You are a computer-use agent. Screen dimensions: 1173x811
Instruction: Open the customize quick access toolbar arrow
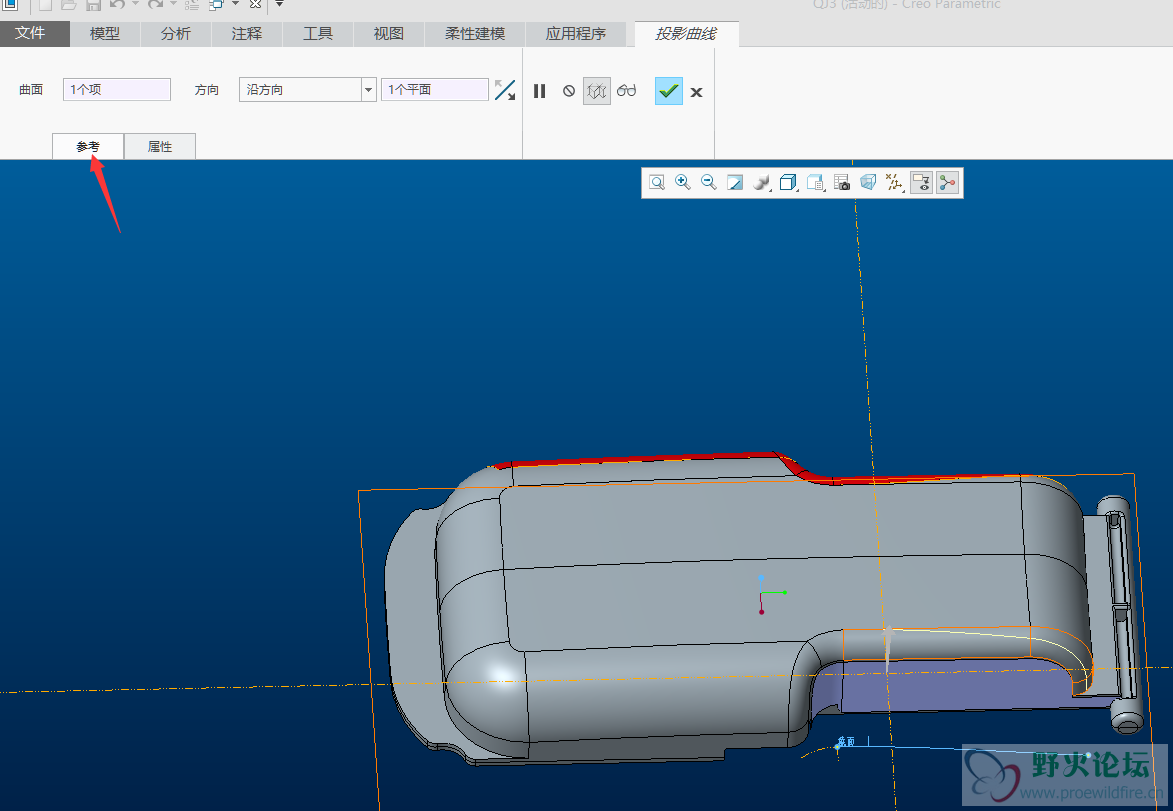(279, 4)
